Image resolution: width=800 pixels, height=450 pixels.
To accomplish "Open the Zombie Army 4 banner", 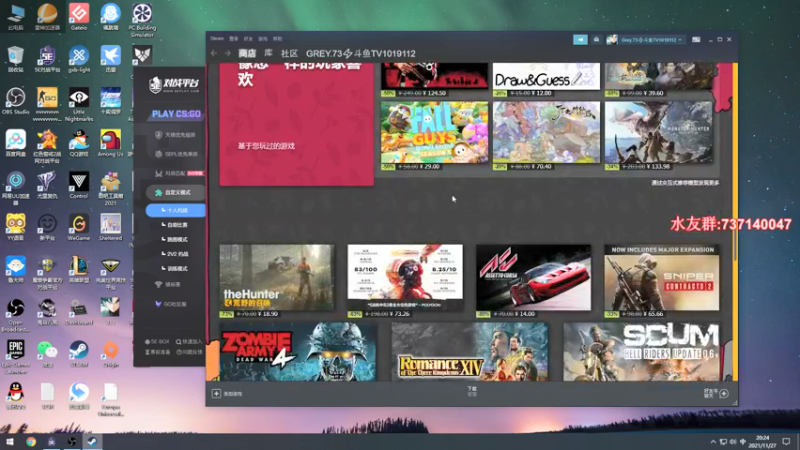I will [298, 352].
